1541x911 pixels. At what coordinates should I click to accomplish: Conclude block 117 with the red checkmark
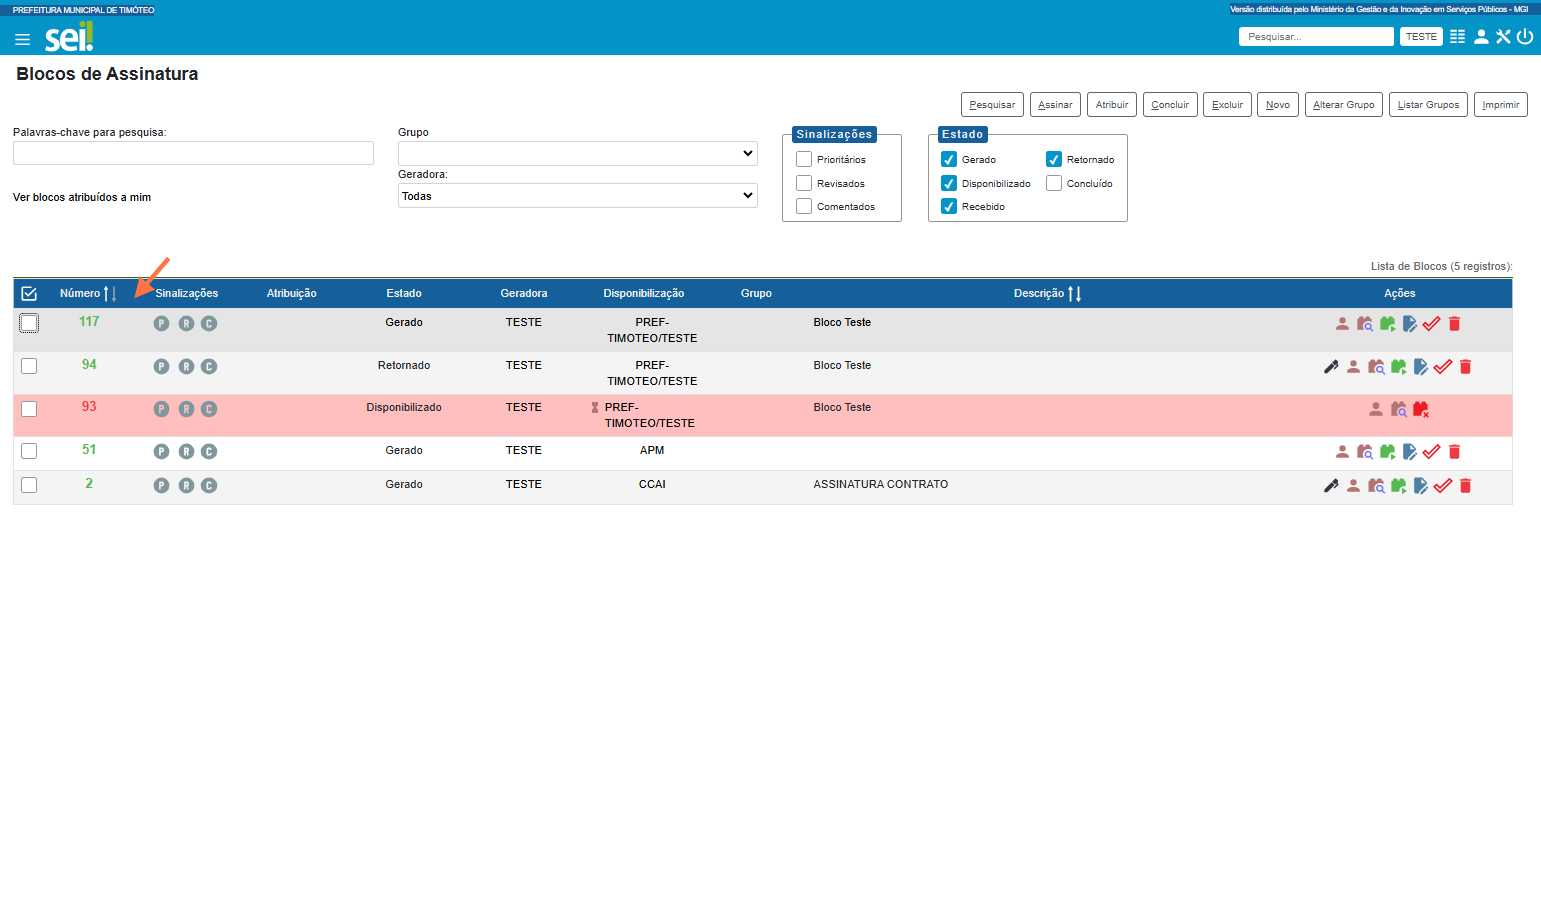(1432, 324)
